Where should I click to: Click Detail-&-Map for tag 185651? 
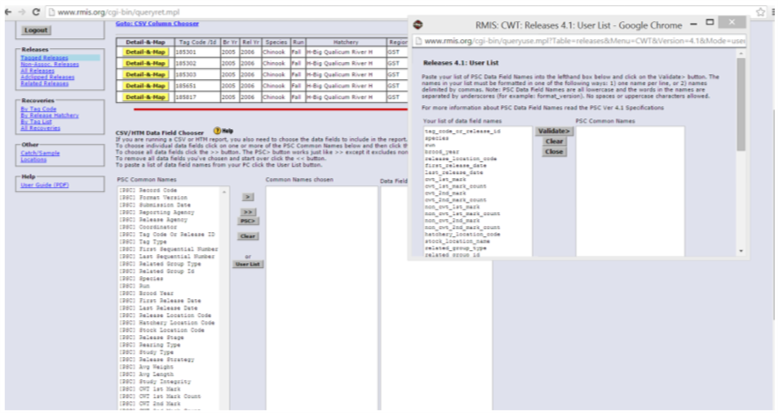pyautogui.click(x=145, y=86)
